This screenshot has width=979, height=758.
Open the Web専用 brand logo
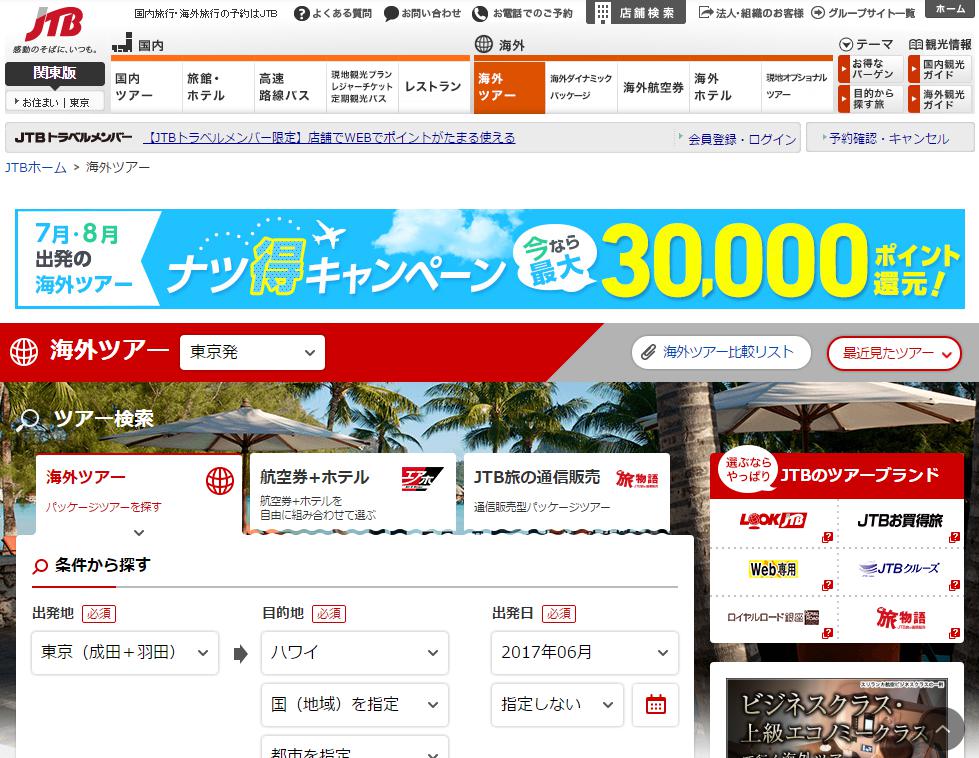(x=773, y=569)
